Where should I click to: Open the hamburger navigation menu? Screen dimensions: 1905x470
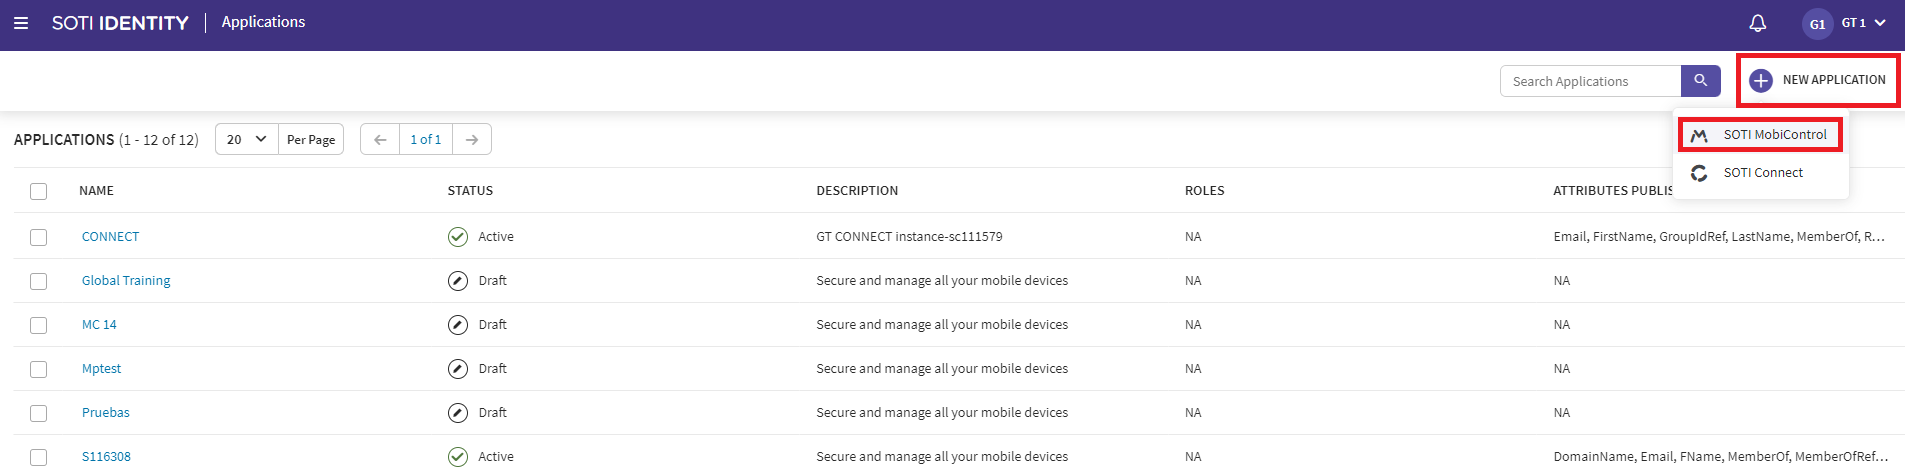21,23
